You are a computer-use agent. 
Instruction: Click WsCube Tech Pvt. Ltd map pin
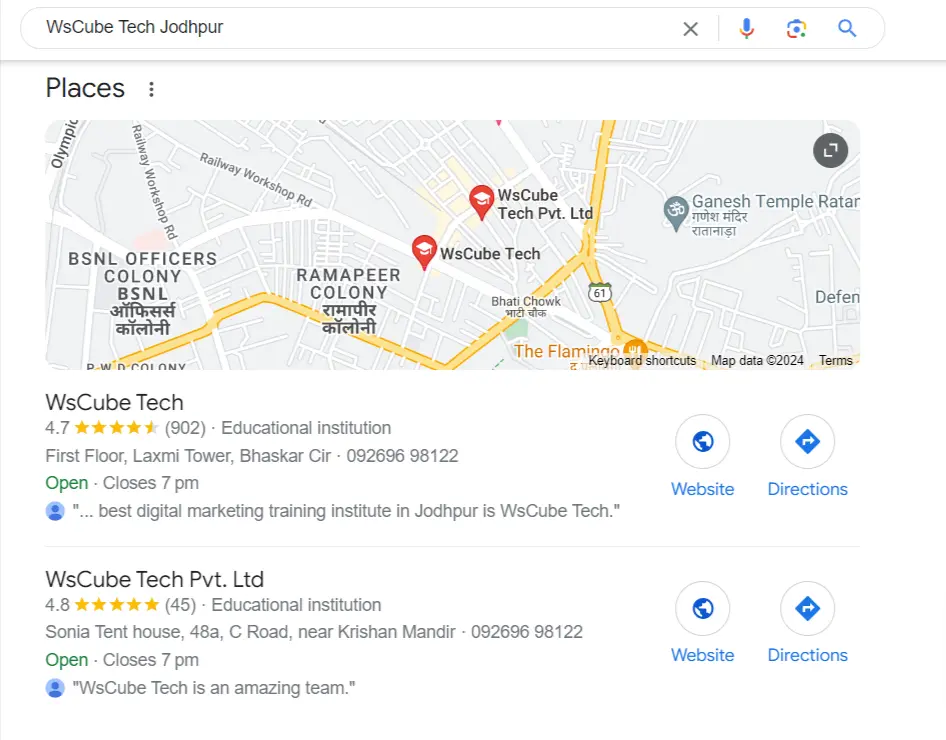click(482, 201)
